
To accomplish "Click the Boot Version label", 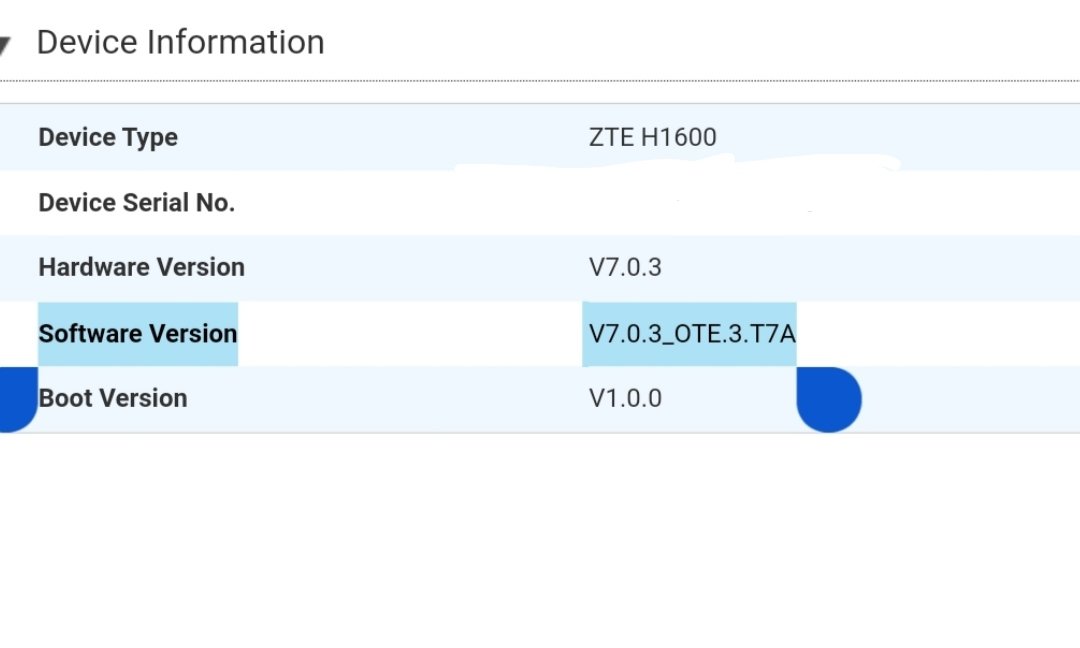I will coord(113,399).
